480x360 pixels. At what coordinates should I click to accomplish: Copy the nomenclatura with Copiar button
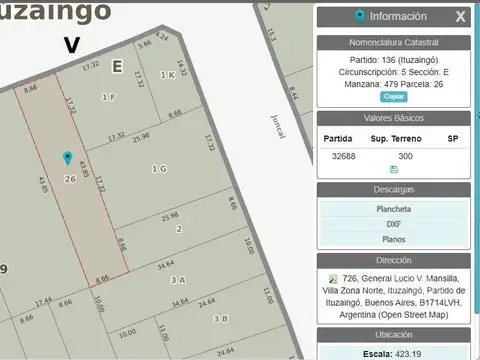[394, 97]
